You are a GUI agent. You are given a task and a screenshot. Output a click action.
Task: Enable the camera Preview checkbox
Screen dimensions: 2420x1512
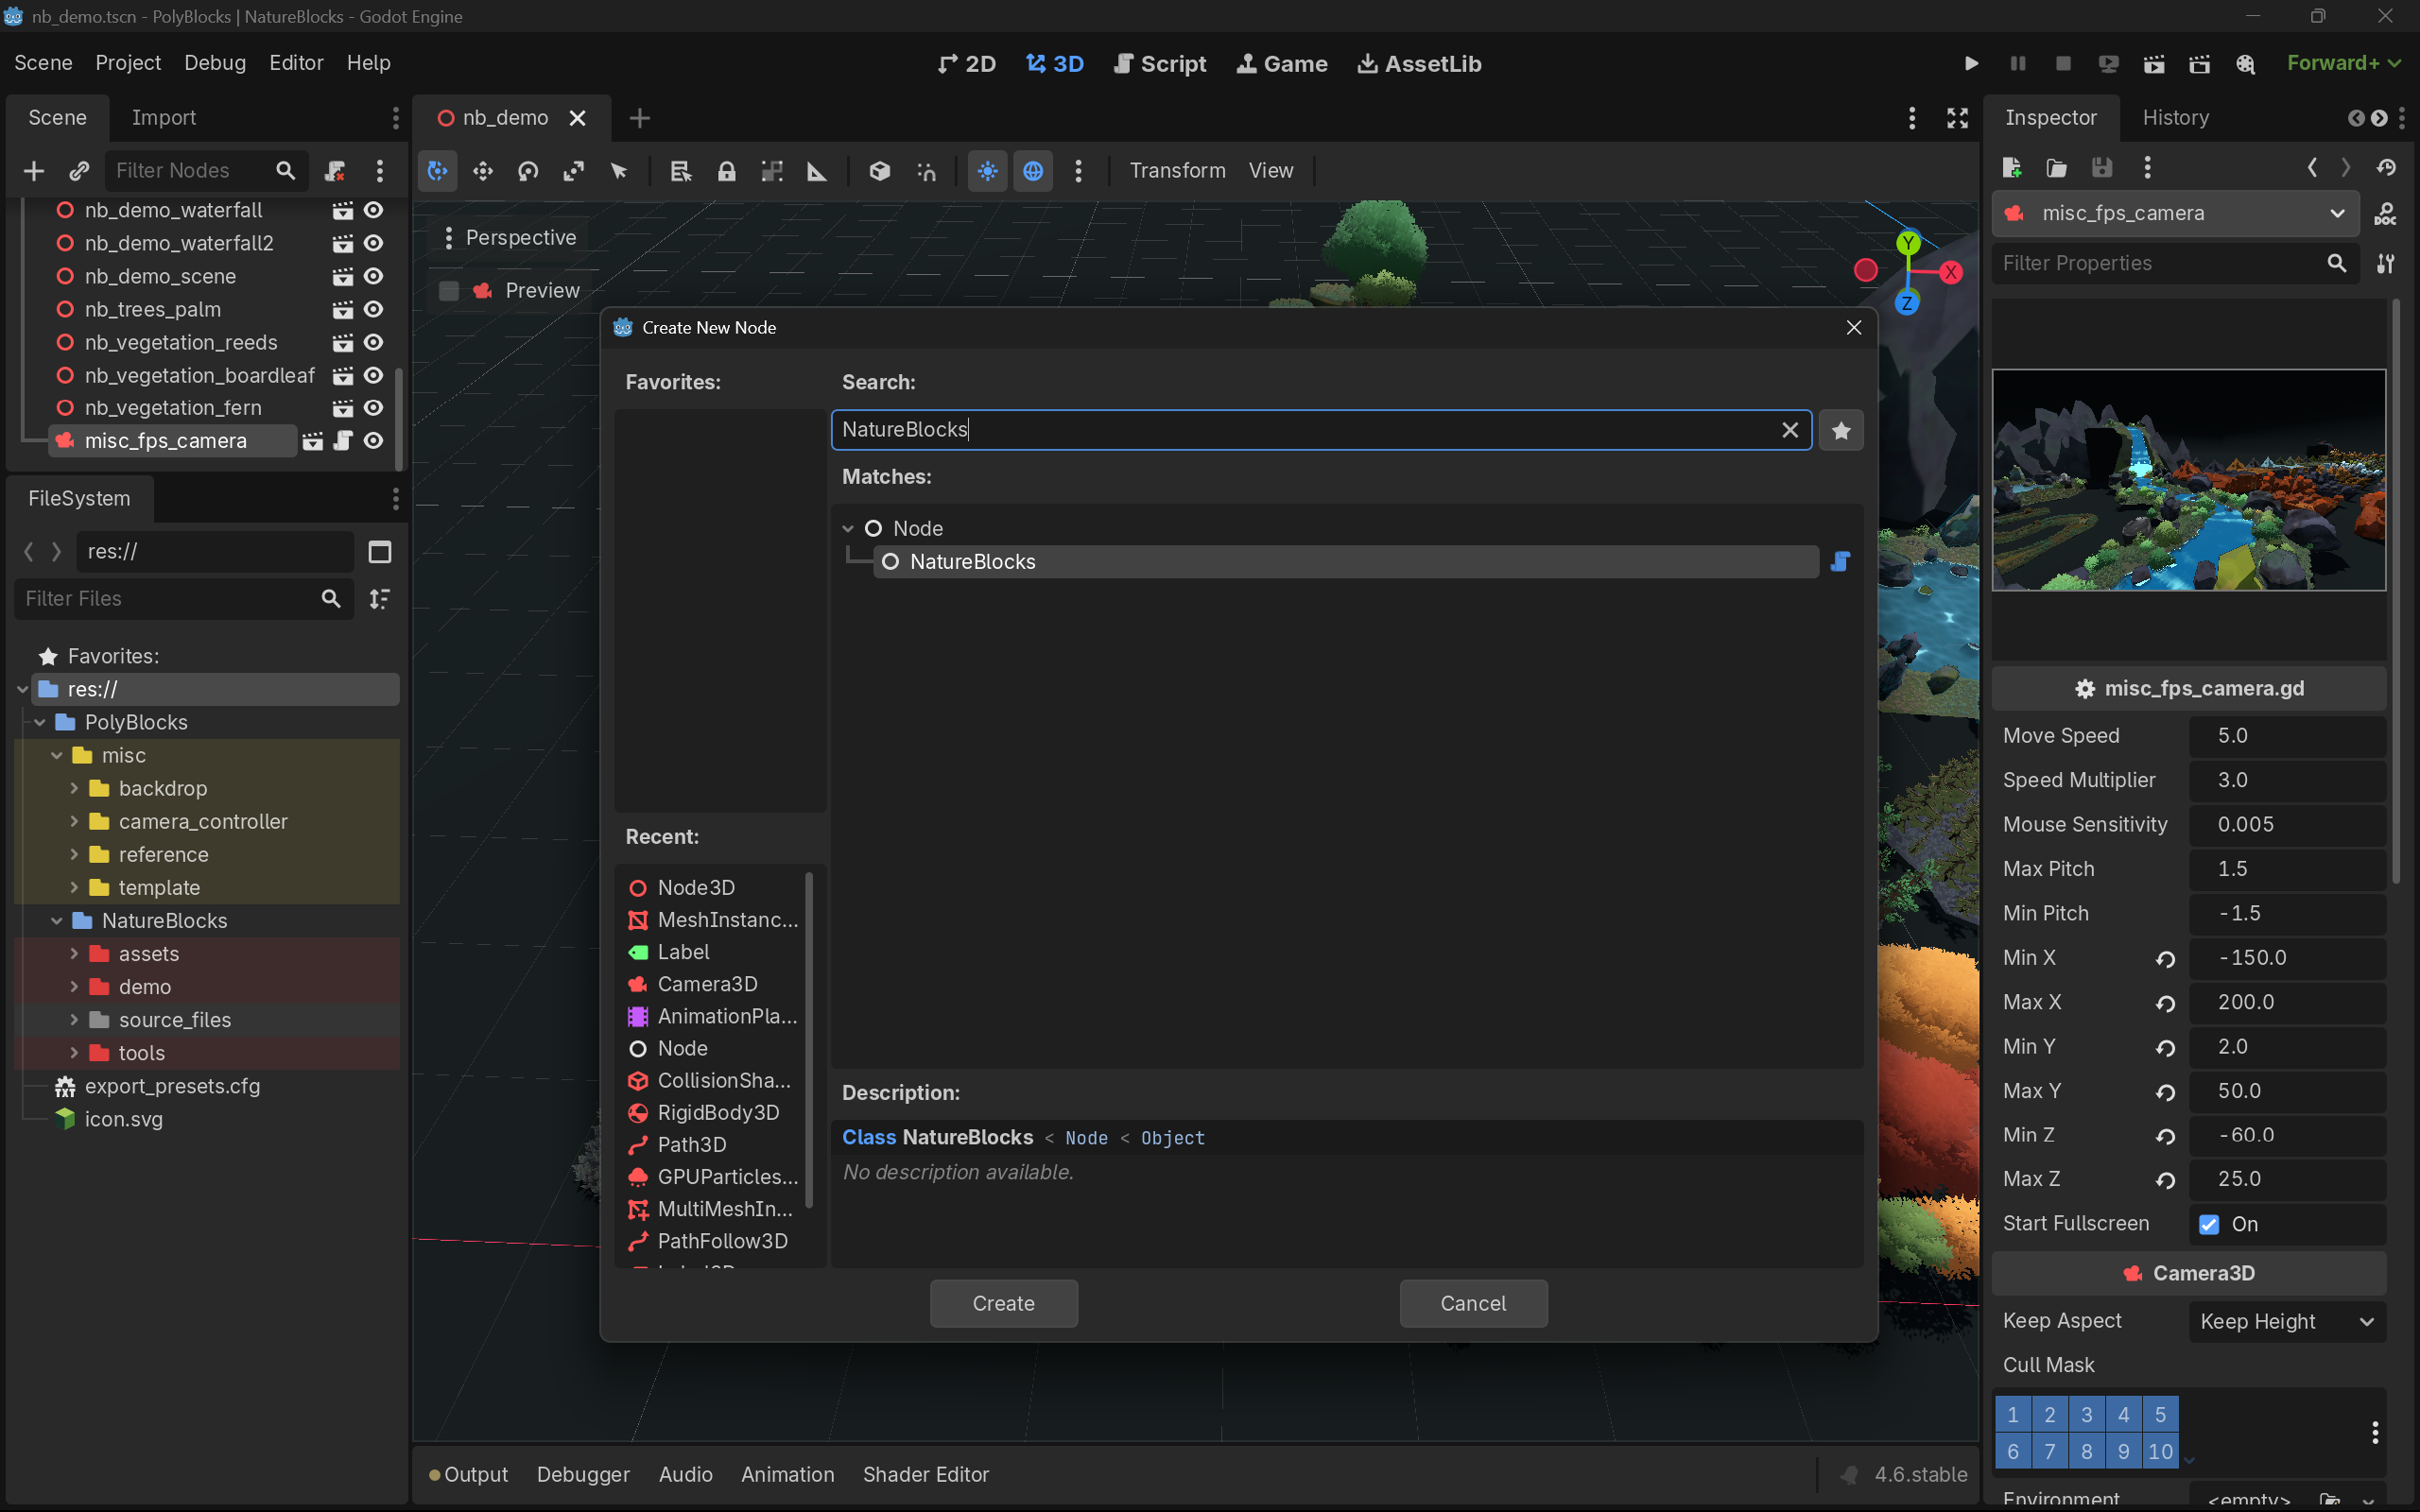(x=449, y=291)
